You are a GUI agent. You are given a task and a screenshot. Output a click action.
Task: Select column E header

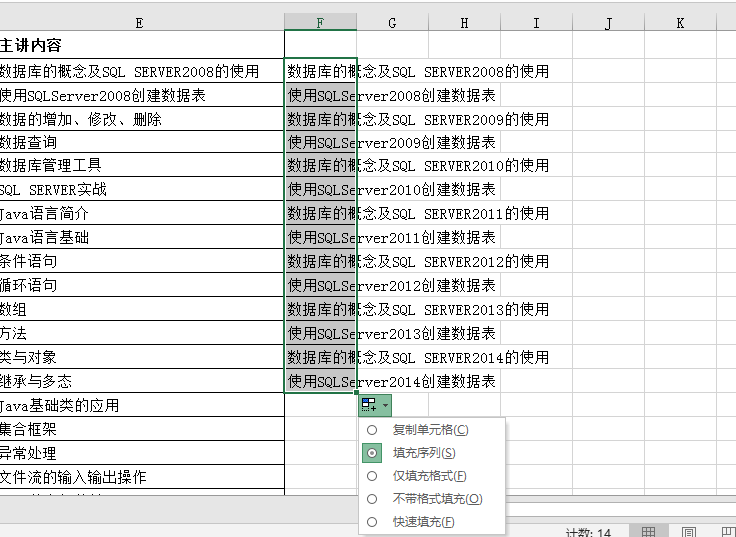pos(139,23)
